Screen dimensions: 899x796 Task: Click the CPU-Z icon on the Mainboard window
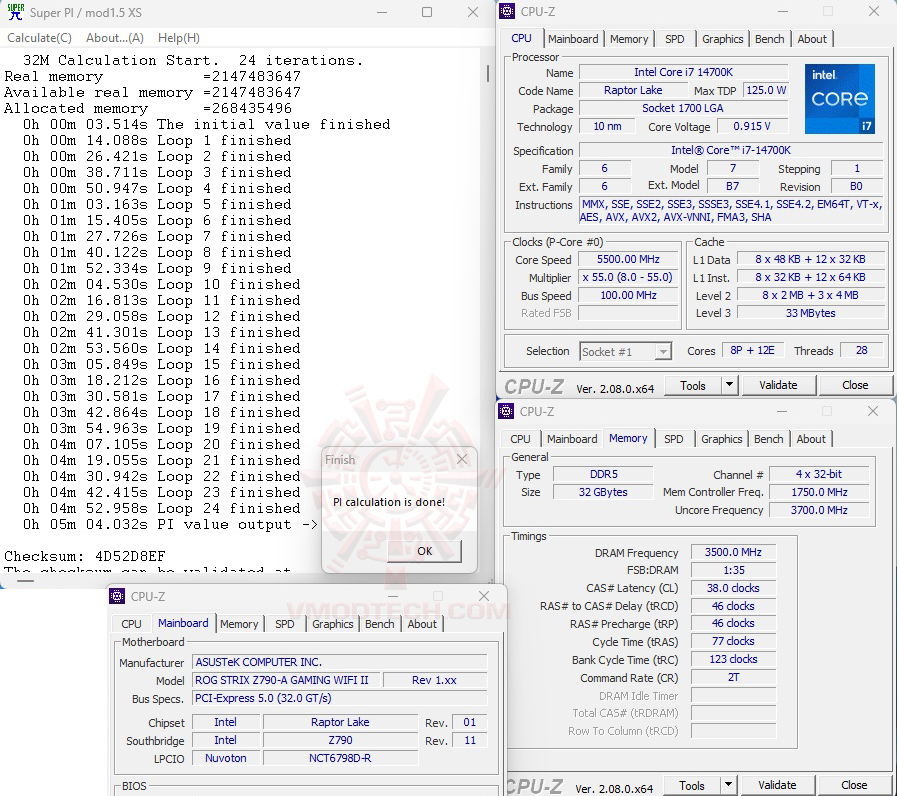pyautogui.click(x=119, y=595)
